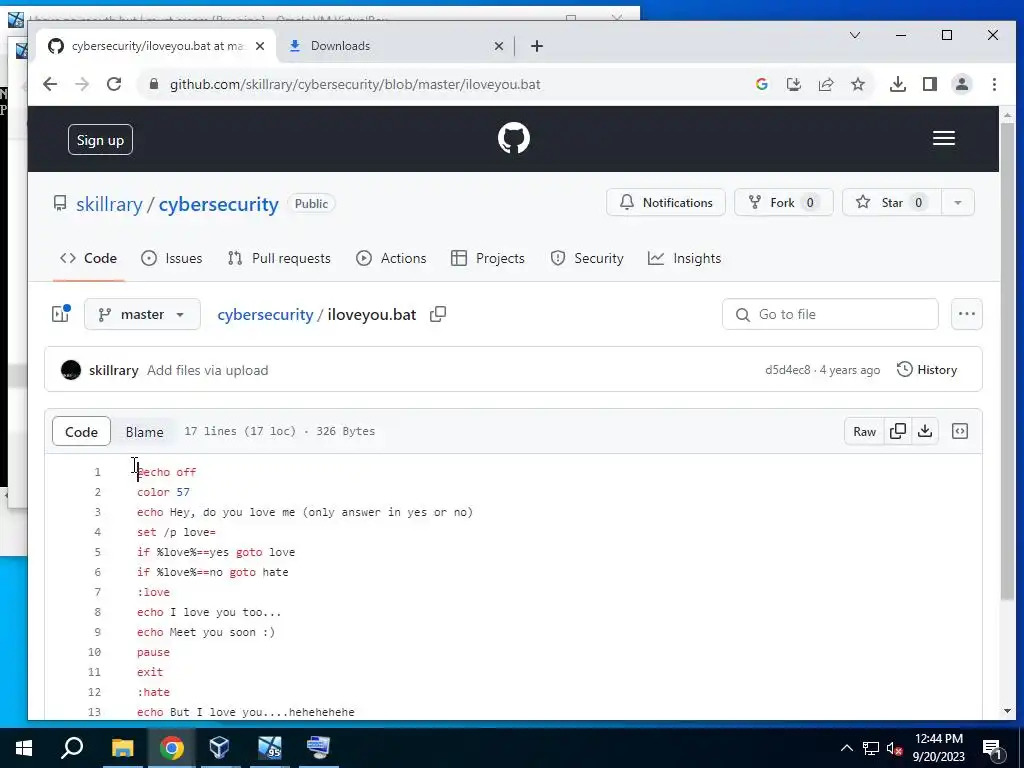Open the Pull requests tab
Screen dimensions: 1024x768
click(279, 259)
